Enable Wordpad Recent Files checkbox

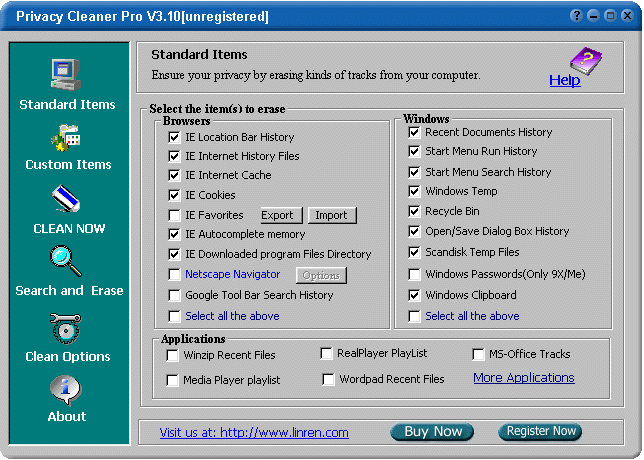(328, 380)
